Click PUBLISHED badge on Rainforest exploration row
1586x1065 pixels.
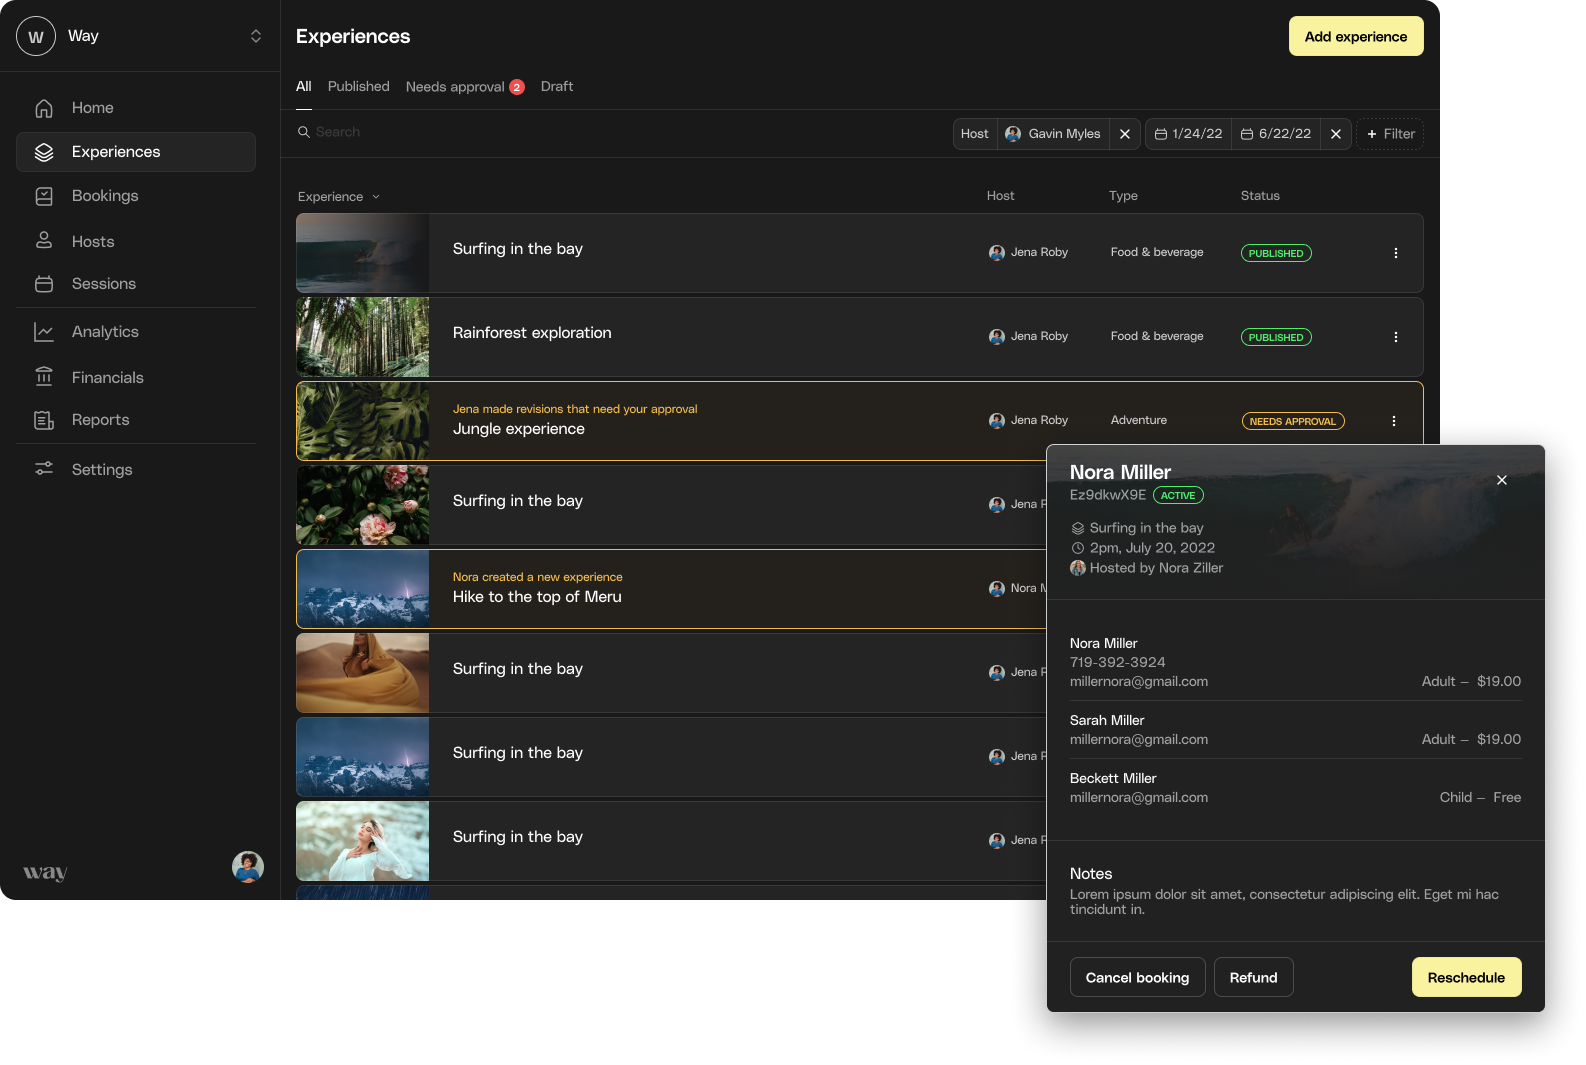pos(1276,337)
